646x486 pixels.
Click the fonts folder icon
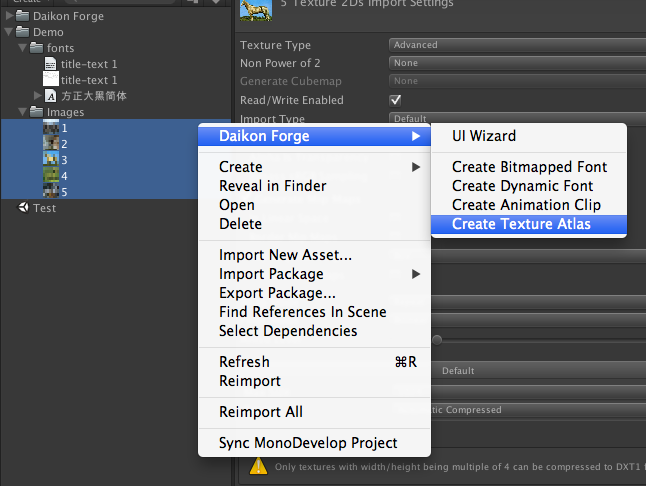[36, 48]
